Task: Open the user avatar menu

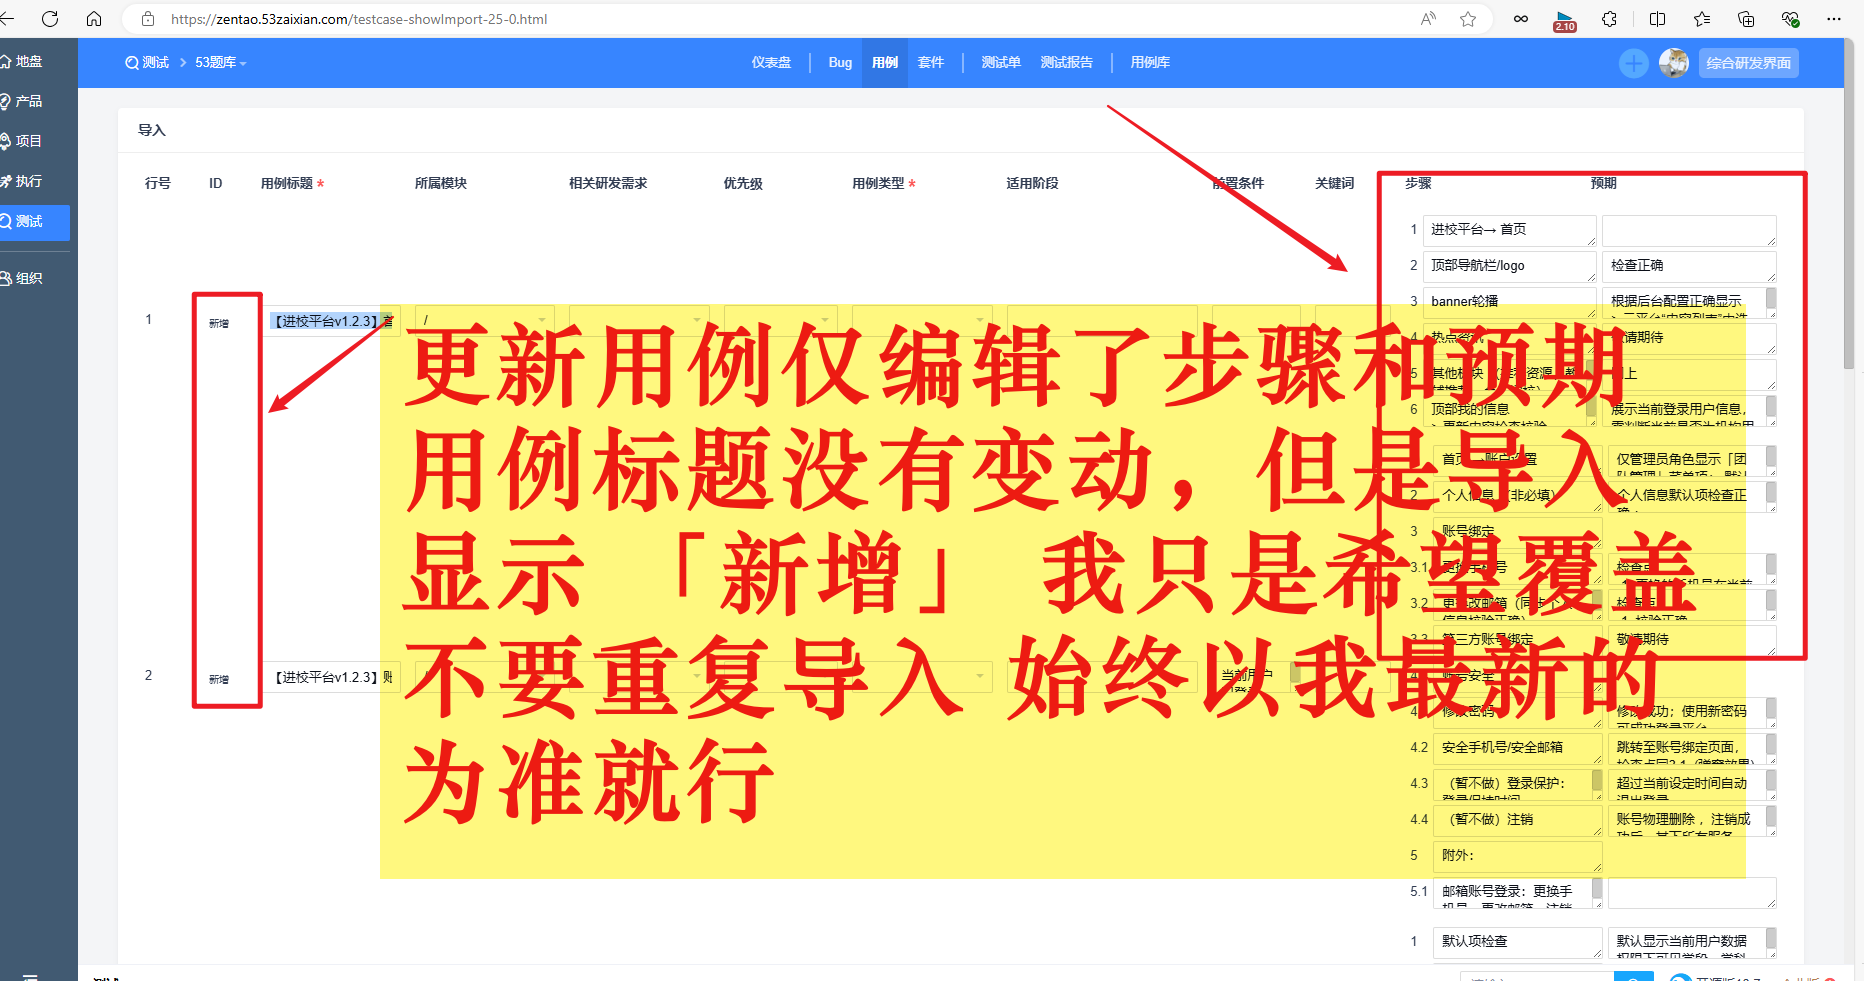Action: coord(1674,63)
